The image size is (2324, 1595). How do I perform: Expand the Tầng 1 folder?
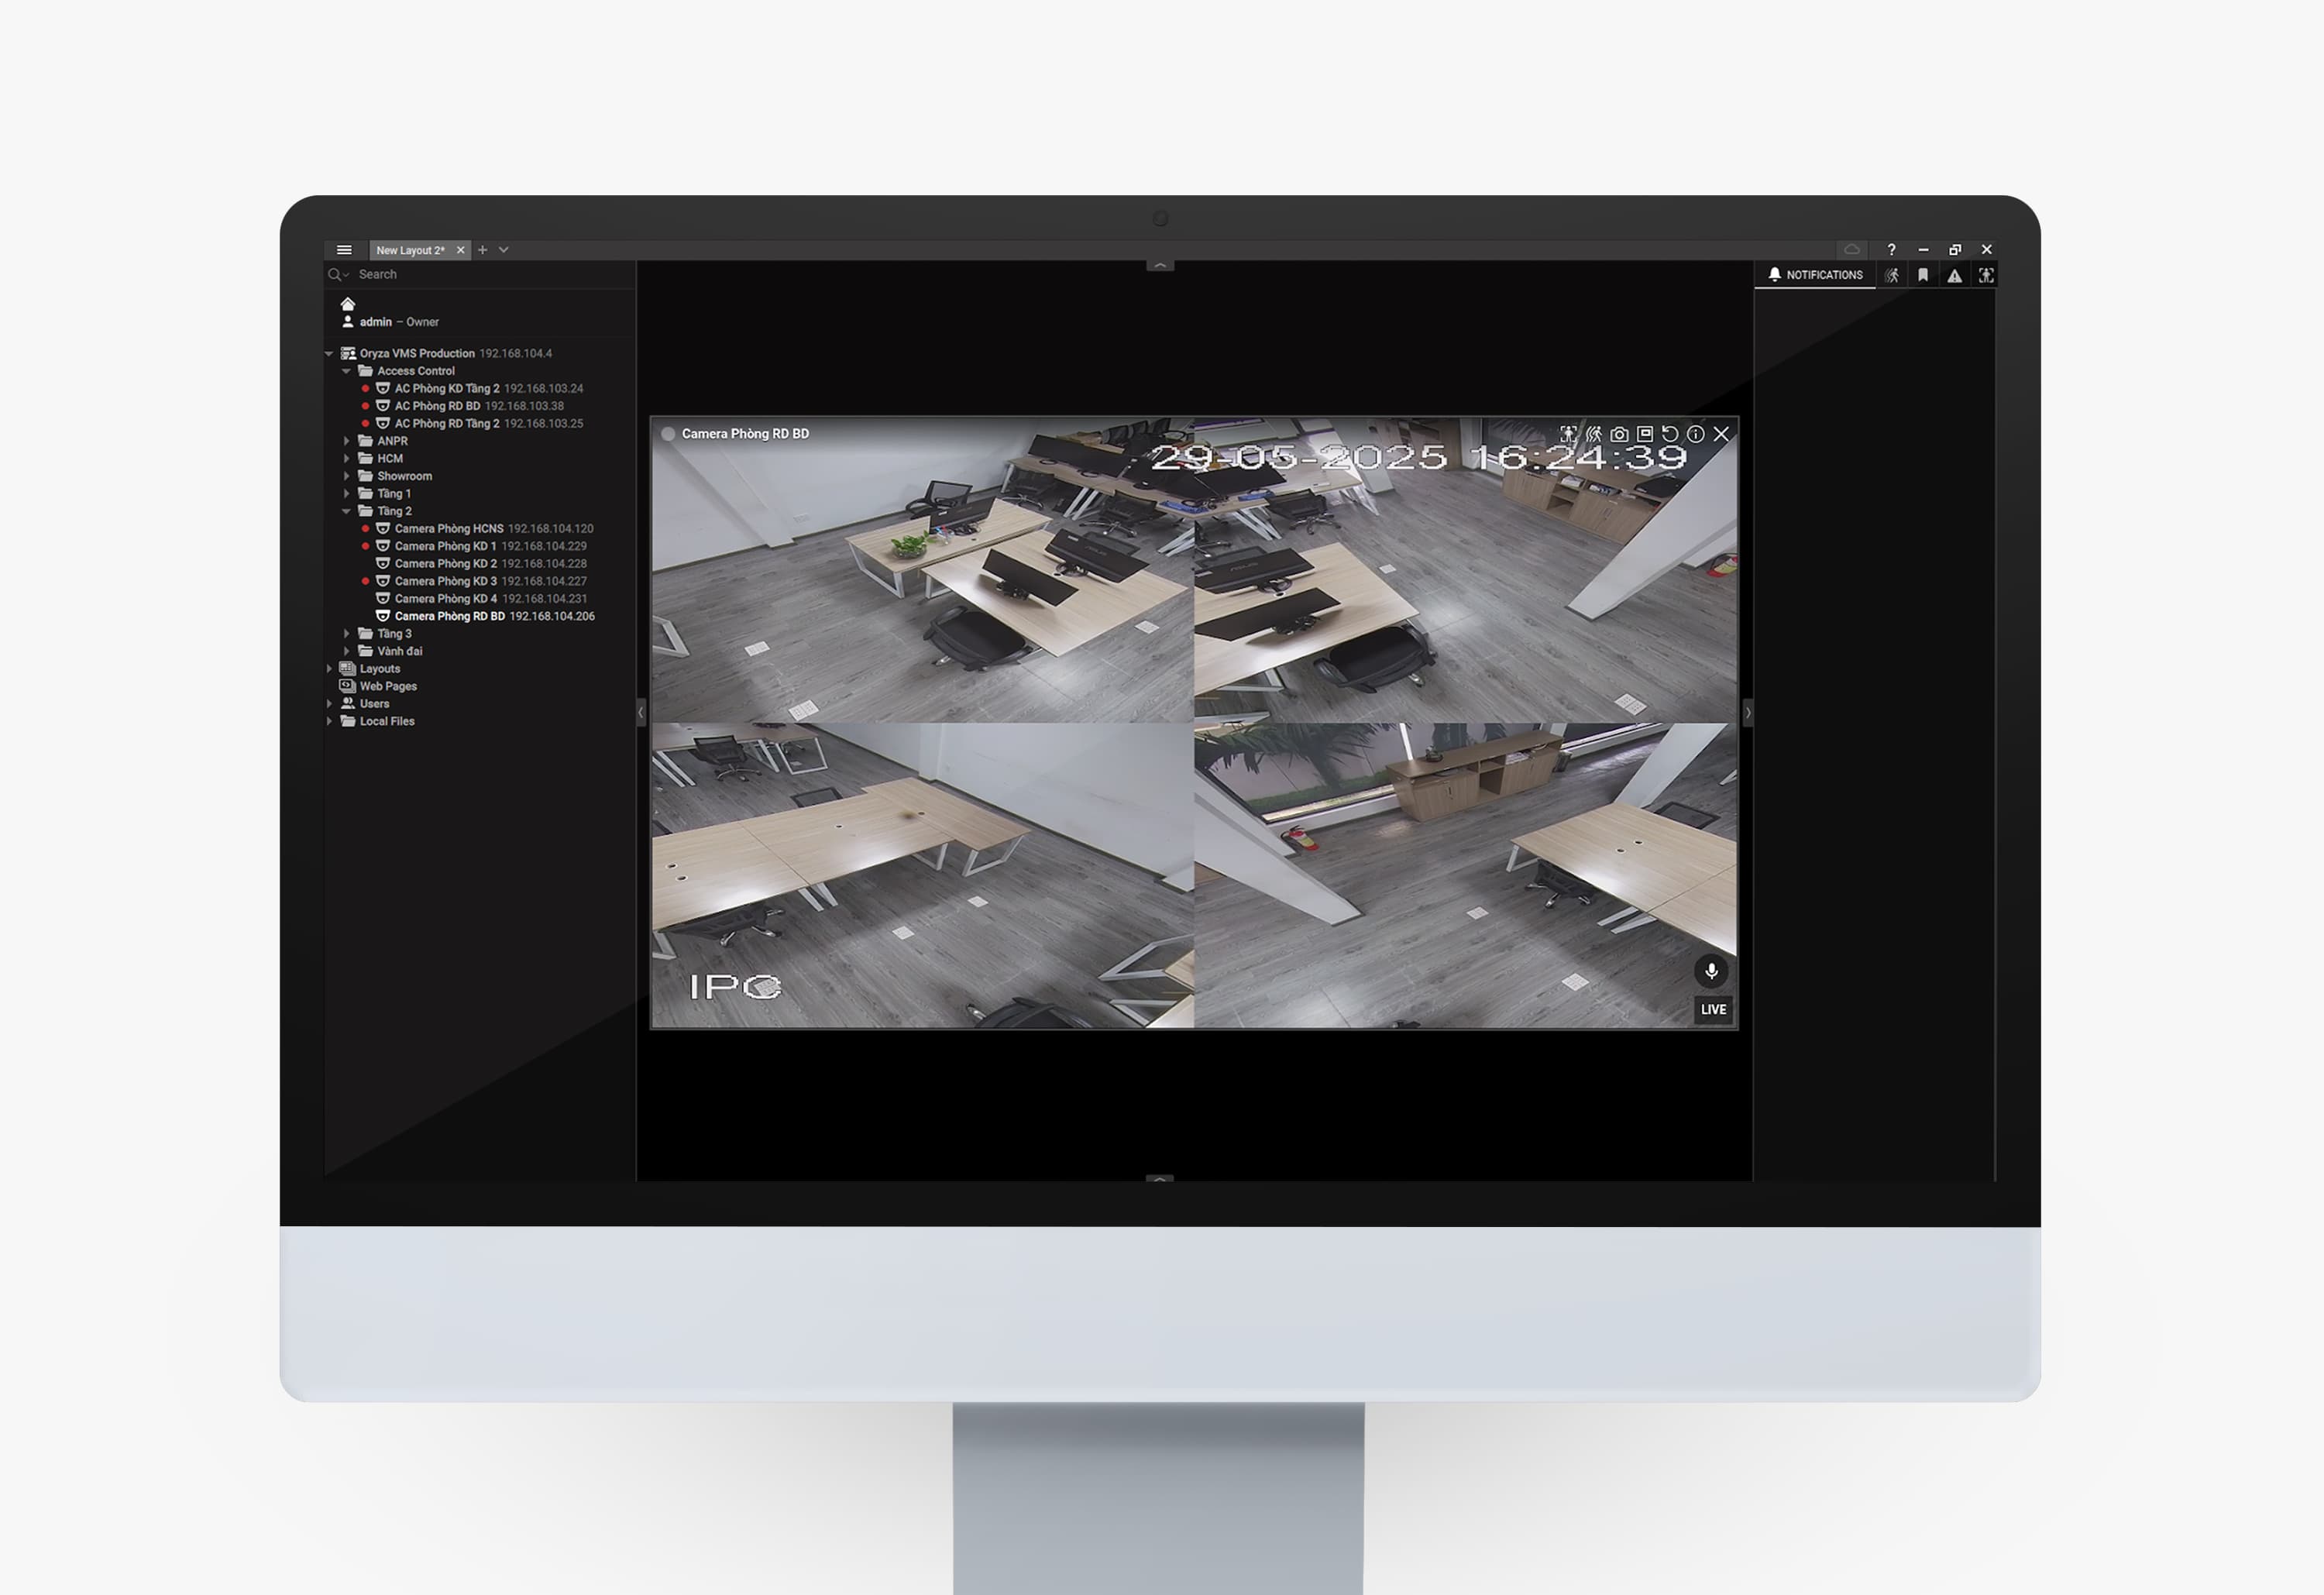(346, 493)
